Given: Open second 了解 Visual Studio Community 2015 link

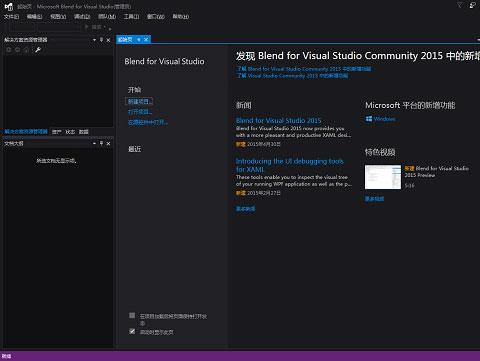Looking at the screenshot, I should (292, 76).
